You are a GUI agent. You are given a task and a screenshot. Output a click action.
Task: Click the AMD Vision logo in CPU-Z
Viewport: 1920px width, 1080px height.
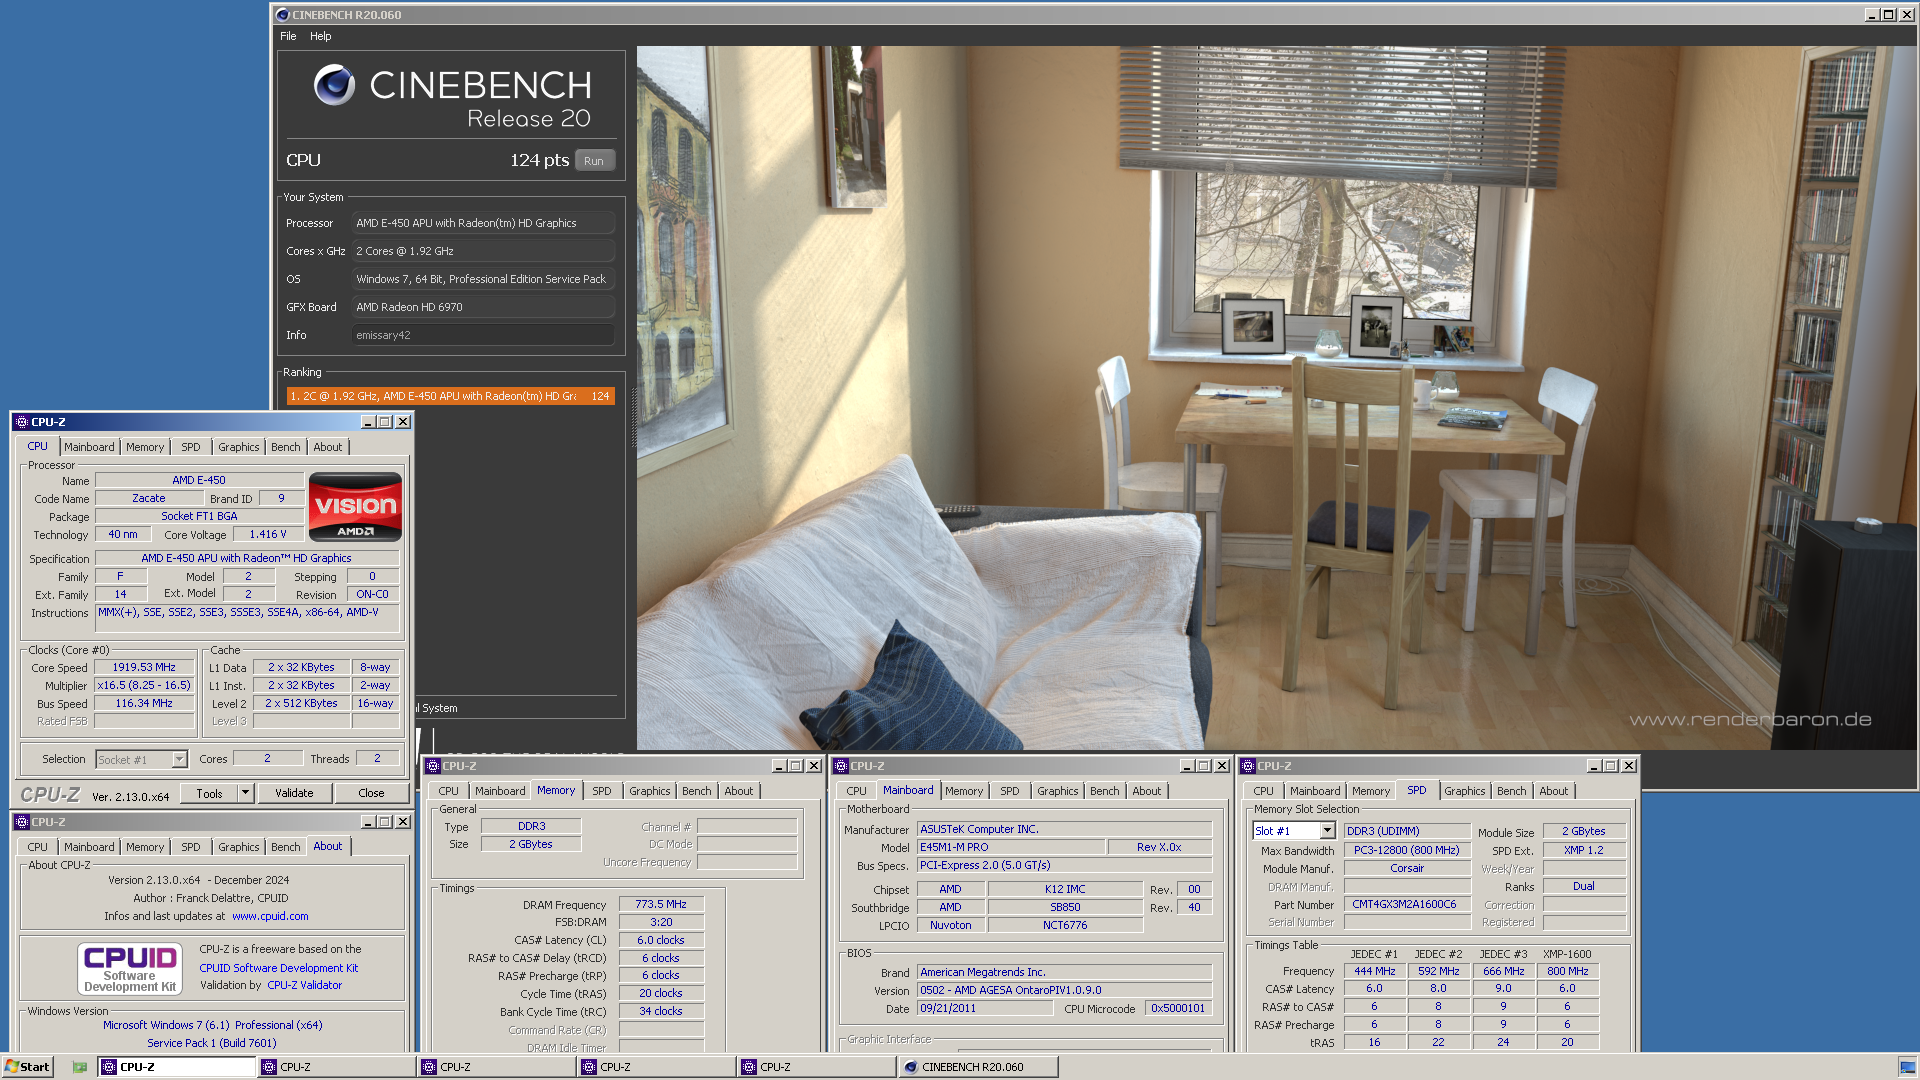pyautogui.click(x=355, y=507)
